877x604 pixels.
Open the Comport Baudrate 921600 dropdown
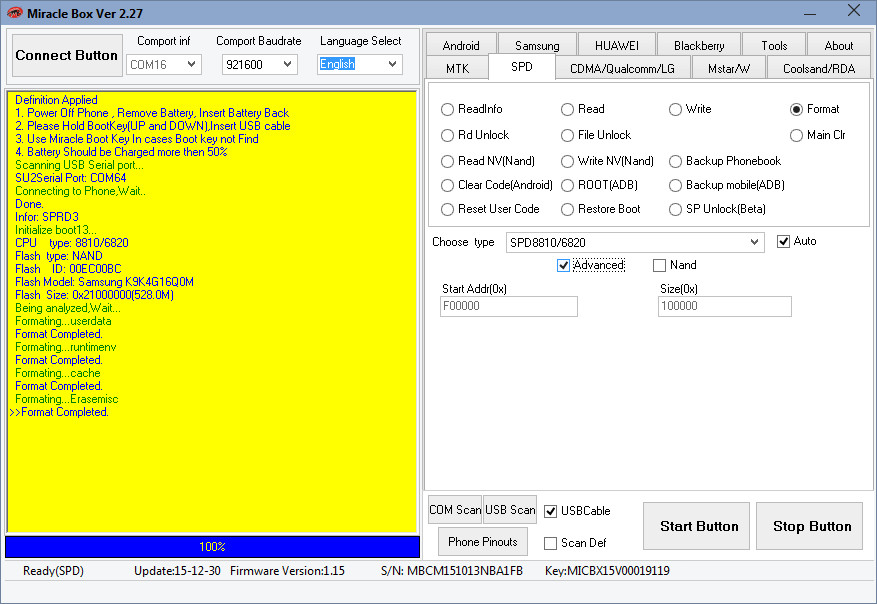[260, 64]
